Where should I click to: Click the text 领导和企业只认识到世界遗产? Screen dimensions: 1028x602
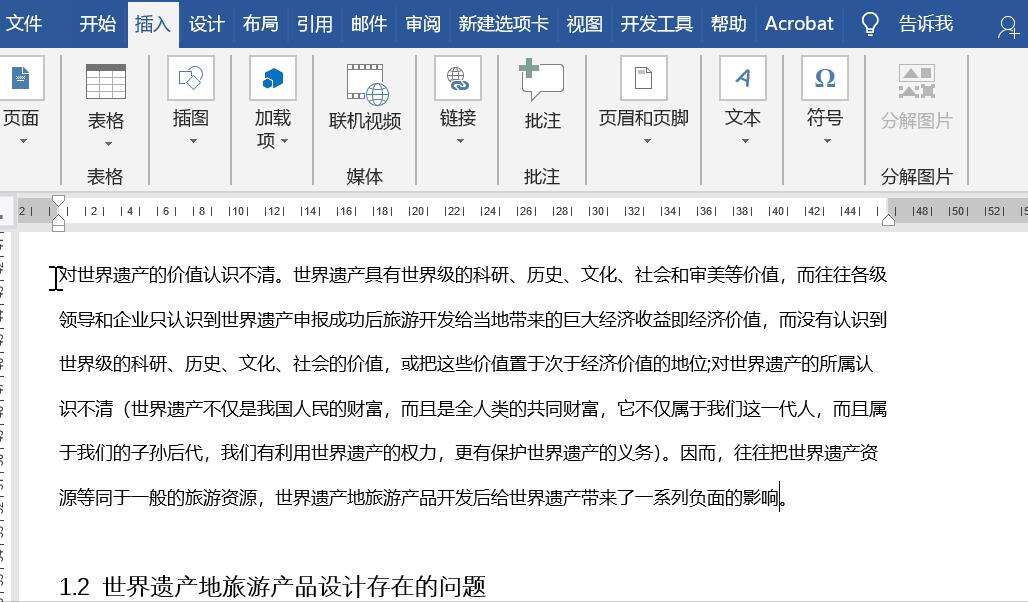pos(176,319)
